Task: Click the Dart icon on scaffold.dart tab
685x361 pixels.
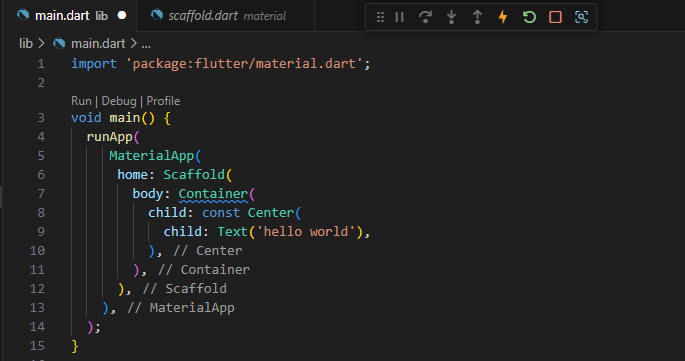Action: click(157, 15)
